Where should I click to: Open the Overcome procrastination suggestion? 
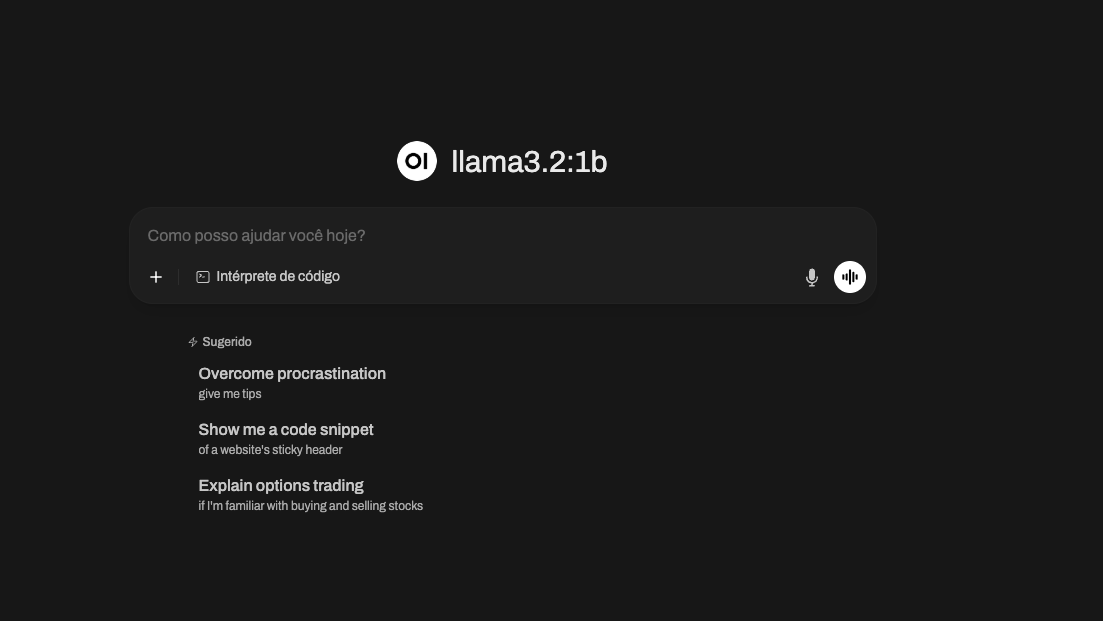pos(292,373)
